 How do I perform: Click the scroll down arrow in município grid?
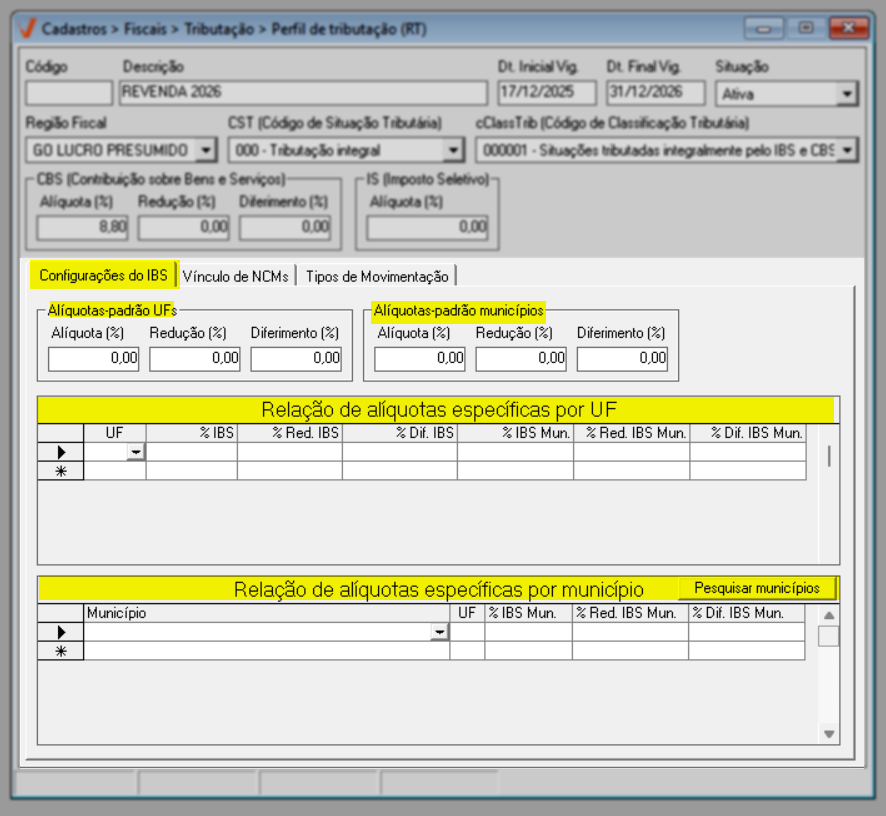tap(828, 734)
